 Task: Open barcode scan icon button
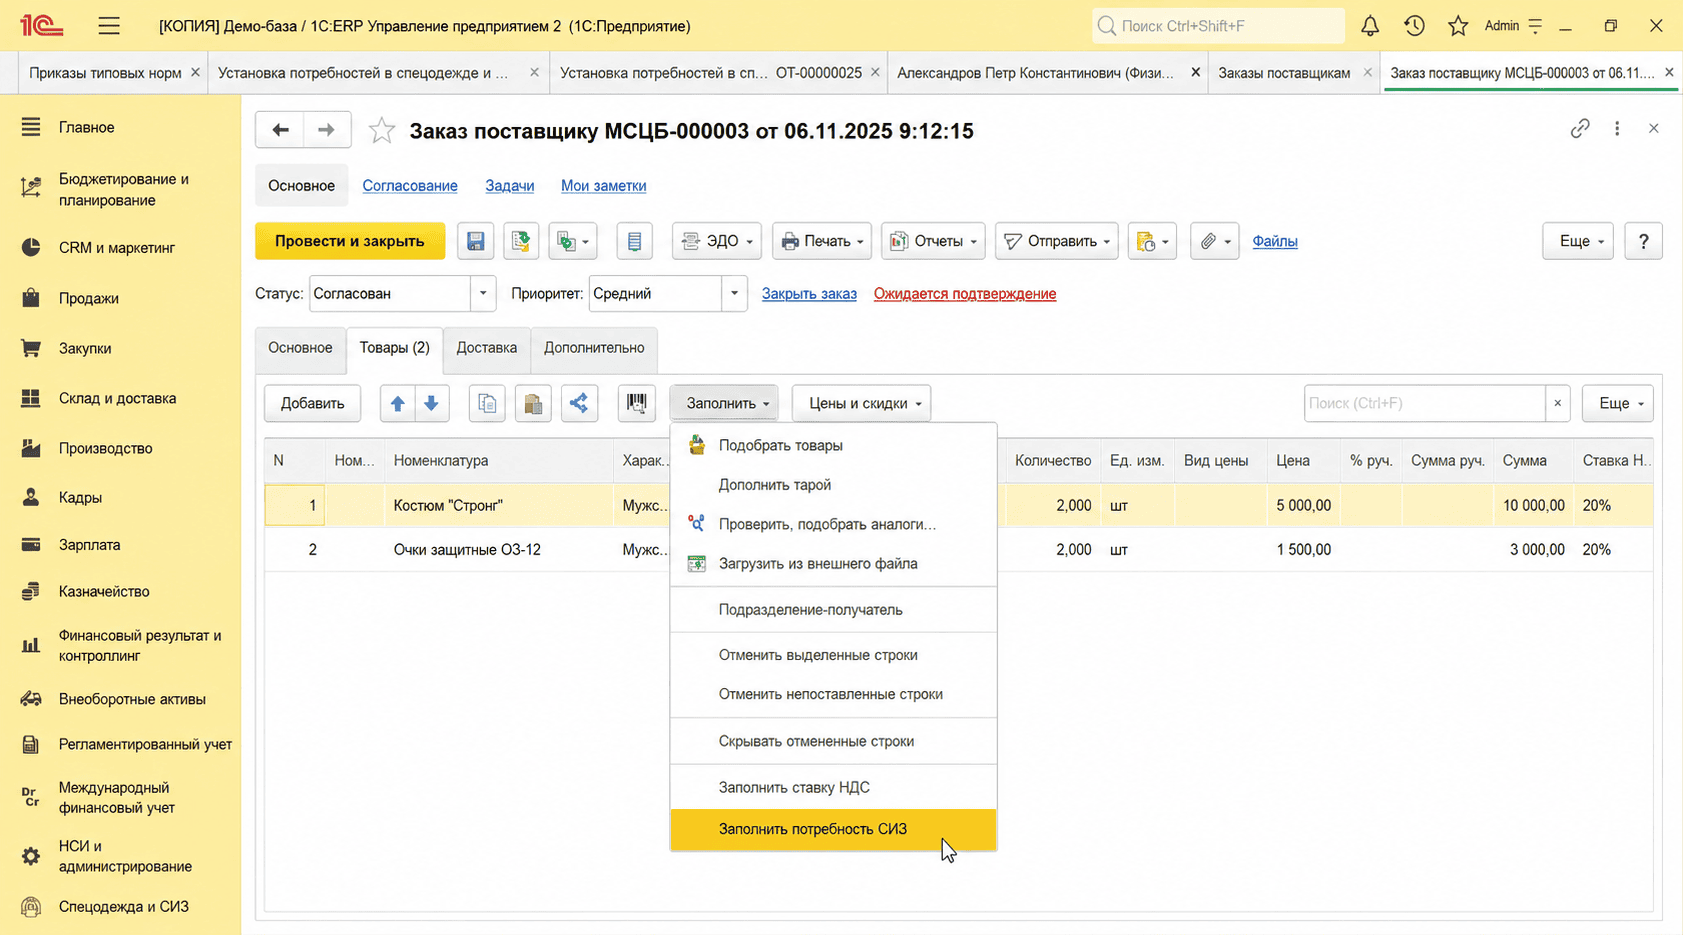pos(636,403)
